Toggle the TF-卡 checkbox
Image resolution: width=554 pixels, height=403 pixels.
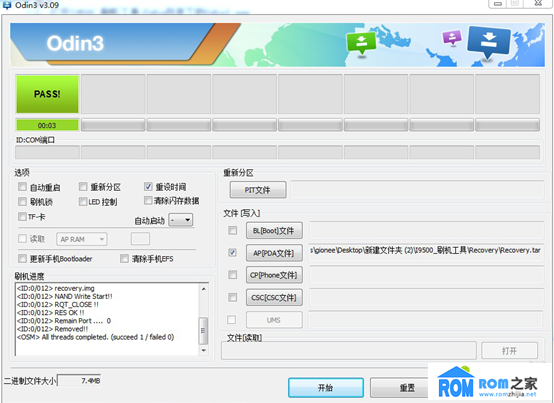[22, 216]
